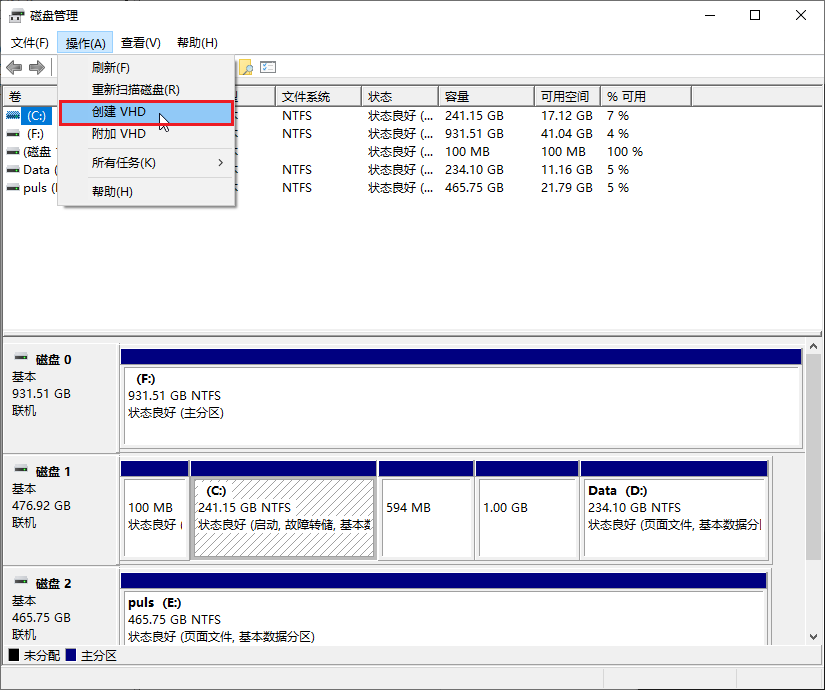Image resolution: width=825 pixels, height=690 pixels.
Task: Click the Disk Management title bar icon
Action: [17, 16]
